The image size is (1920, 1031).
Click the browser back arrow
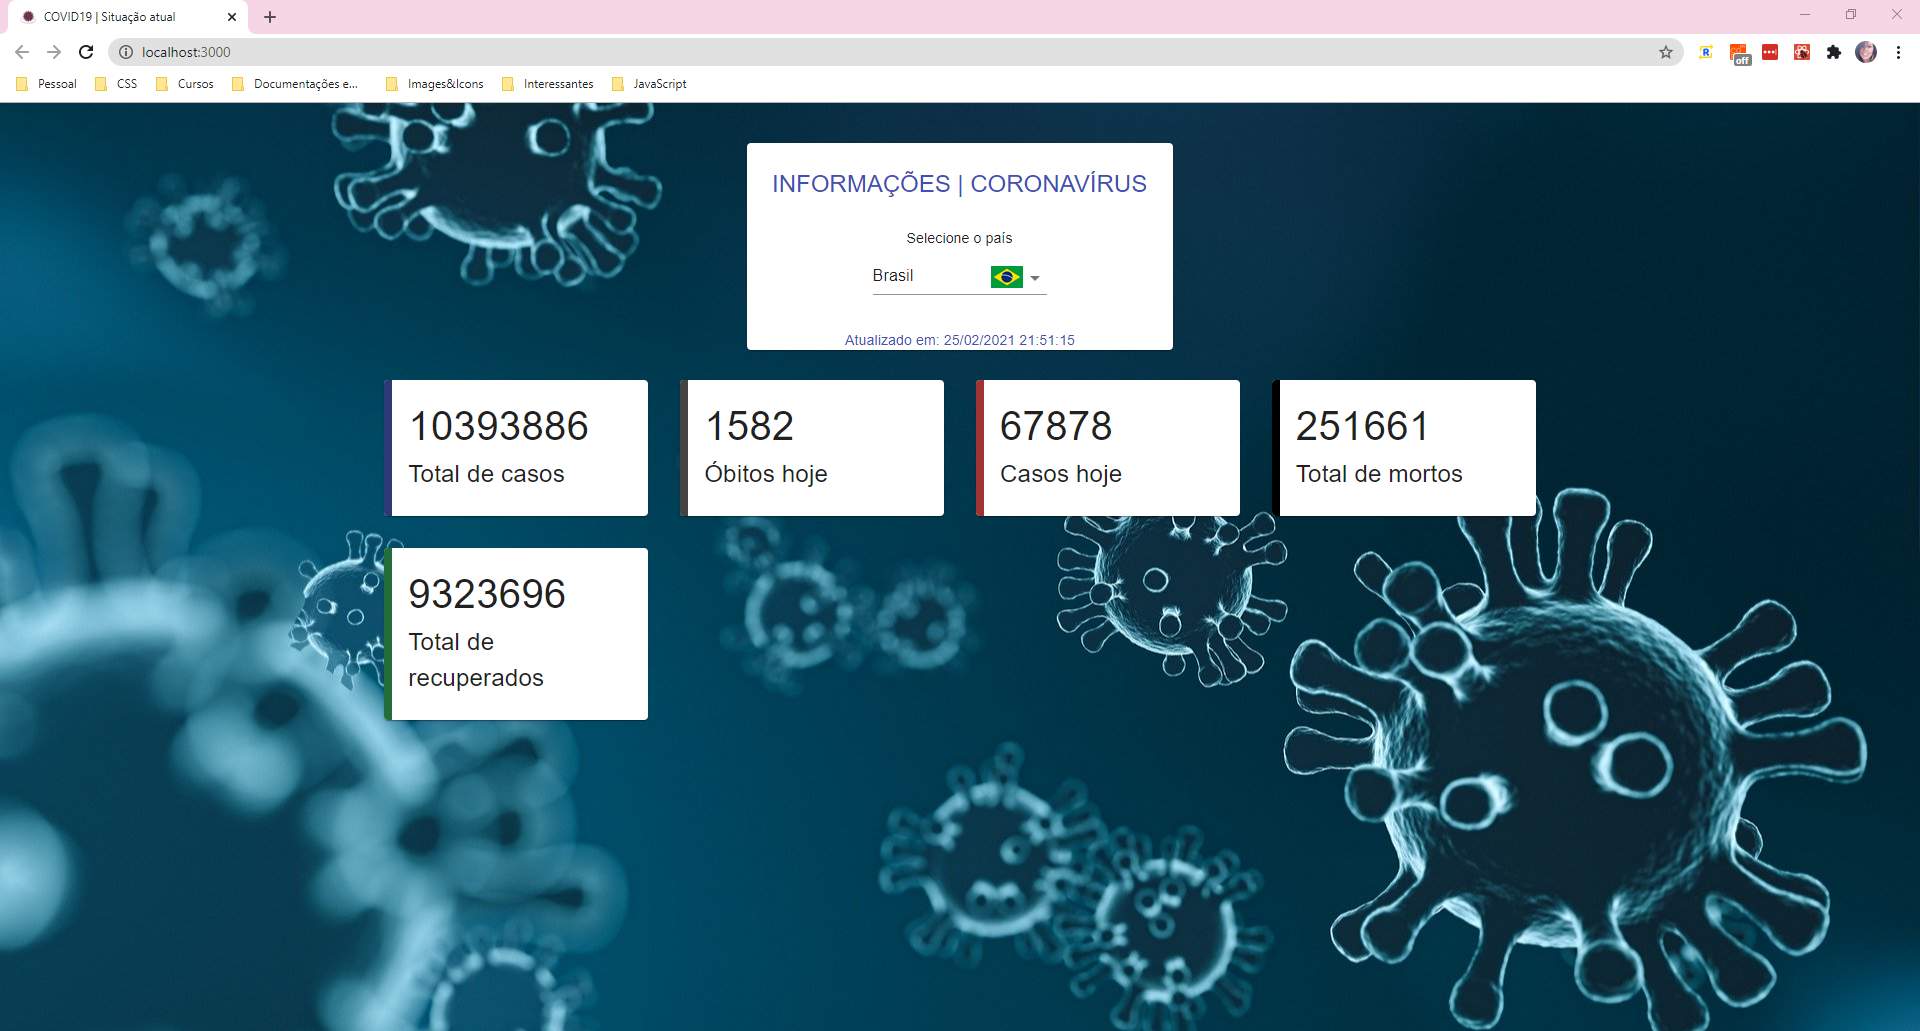click(22, 52)
